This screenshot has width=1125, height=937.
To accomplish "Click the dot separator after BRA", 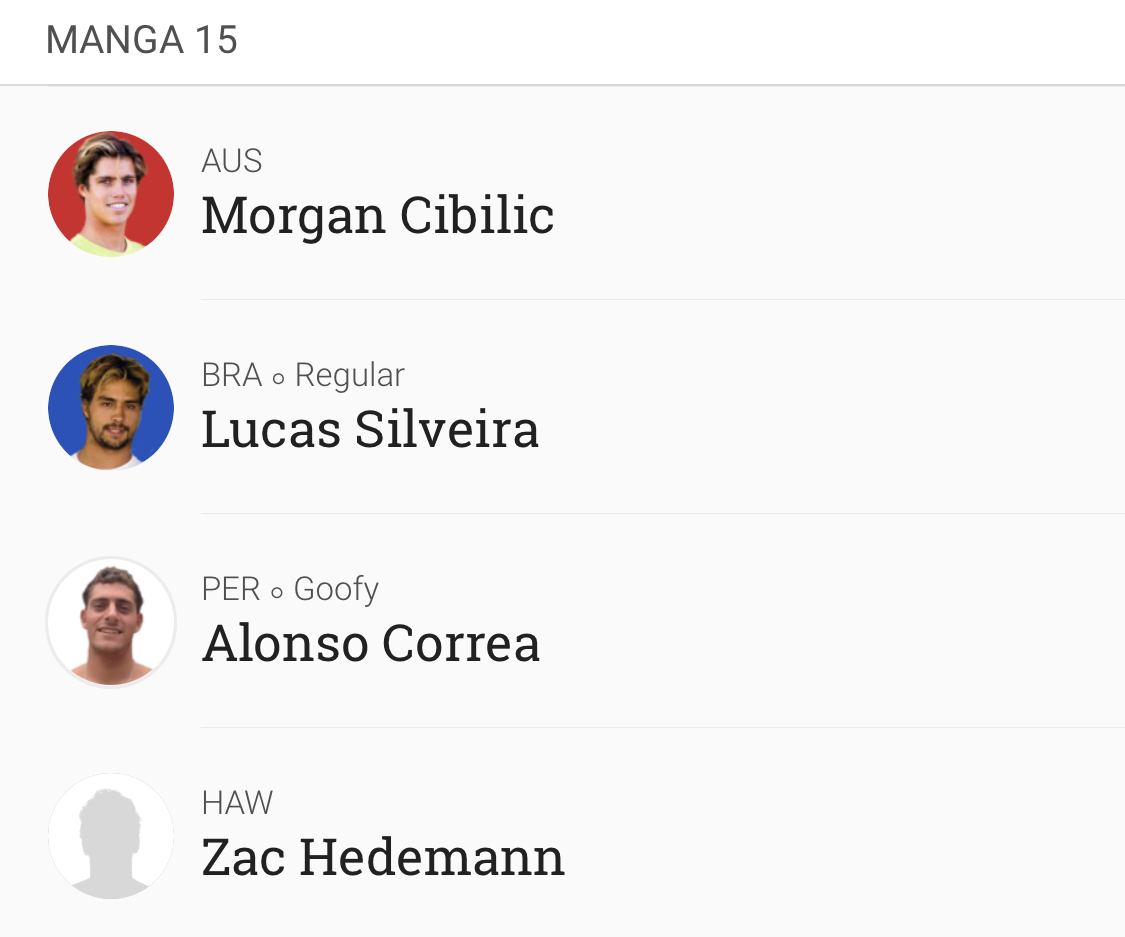I will (x=278, y=379).
